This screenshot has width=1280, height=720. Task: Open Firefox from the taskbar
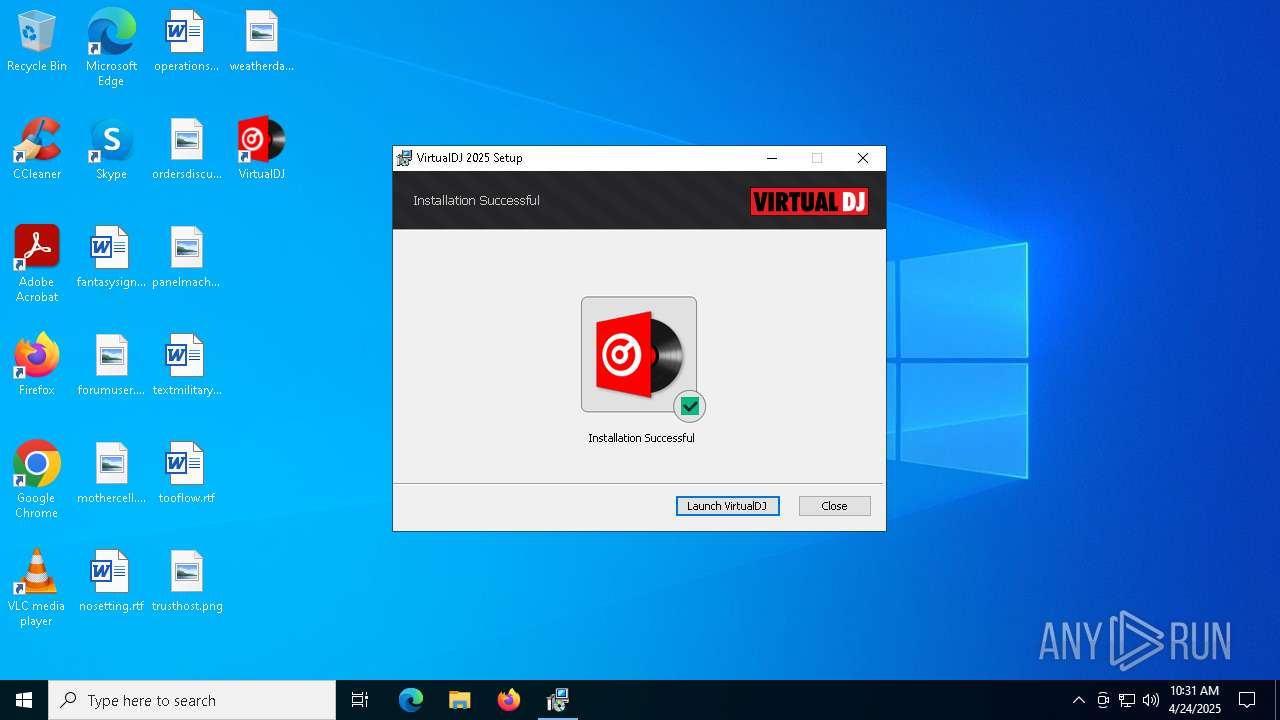pyautogui.click(x=509, y=700)
